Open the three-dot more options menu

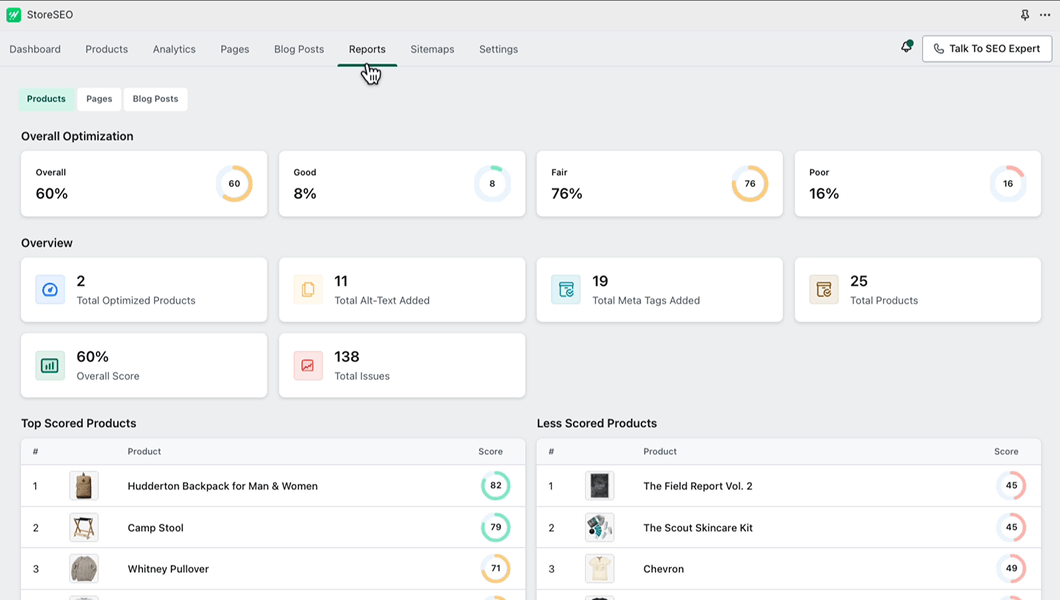coord(1045,15)
